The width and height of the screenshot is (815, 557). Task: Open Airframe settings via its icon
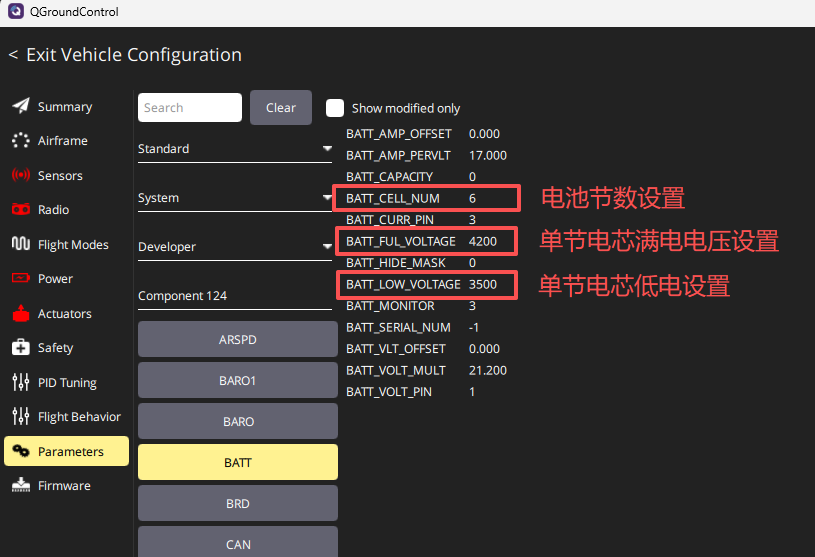(x=20, y=141)
